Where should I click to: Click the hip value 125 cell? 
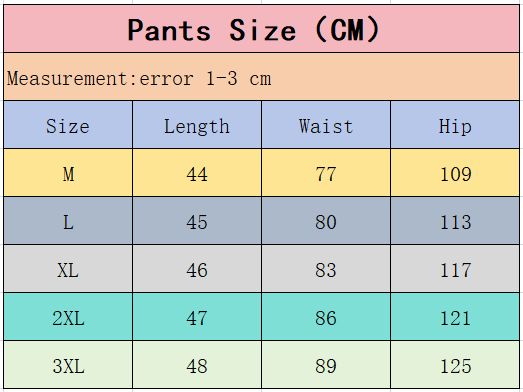pos(455,365)
